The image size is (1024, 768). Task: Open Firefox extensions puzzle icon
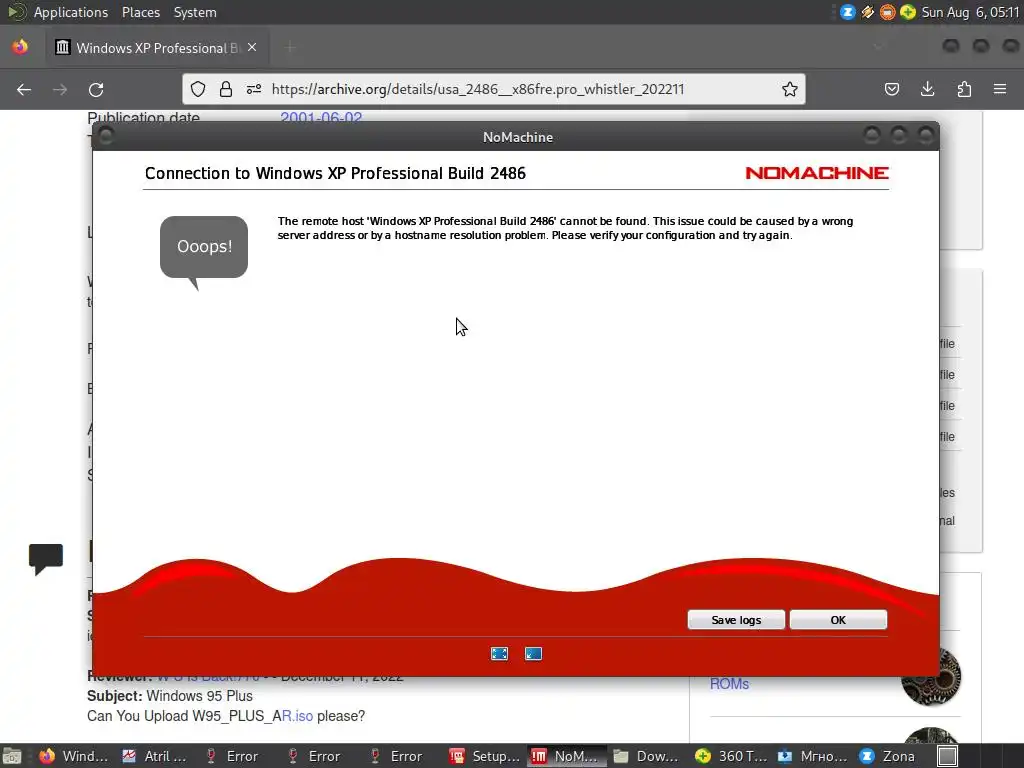coord(964,89)
